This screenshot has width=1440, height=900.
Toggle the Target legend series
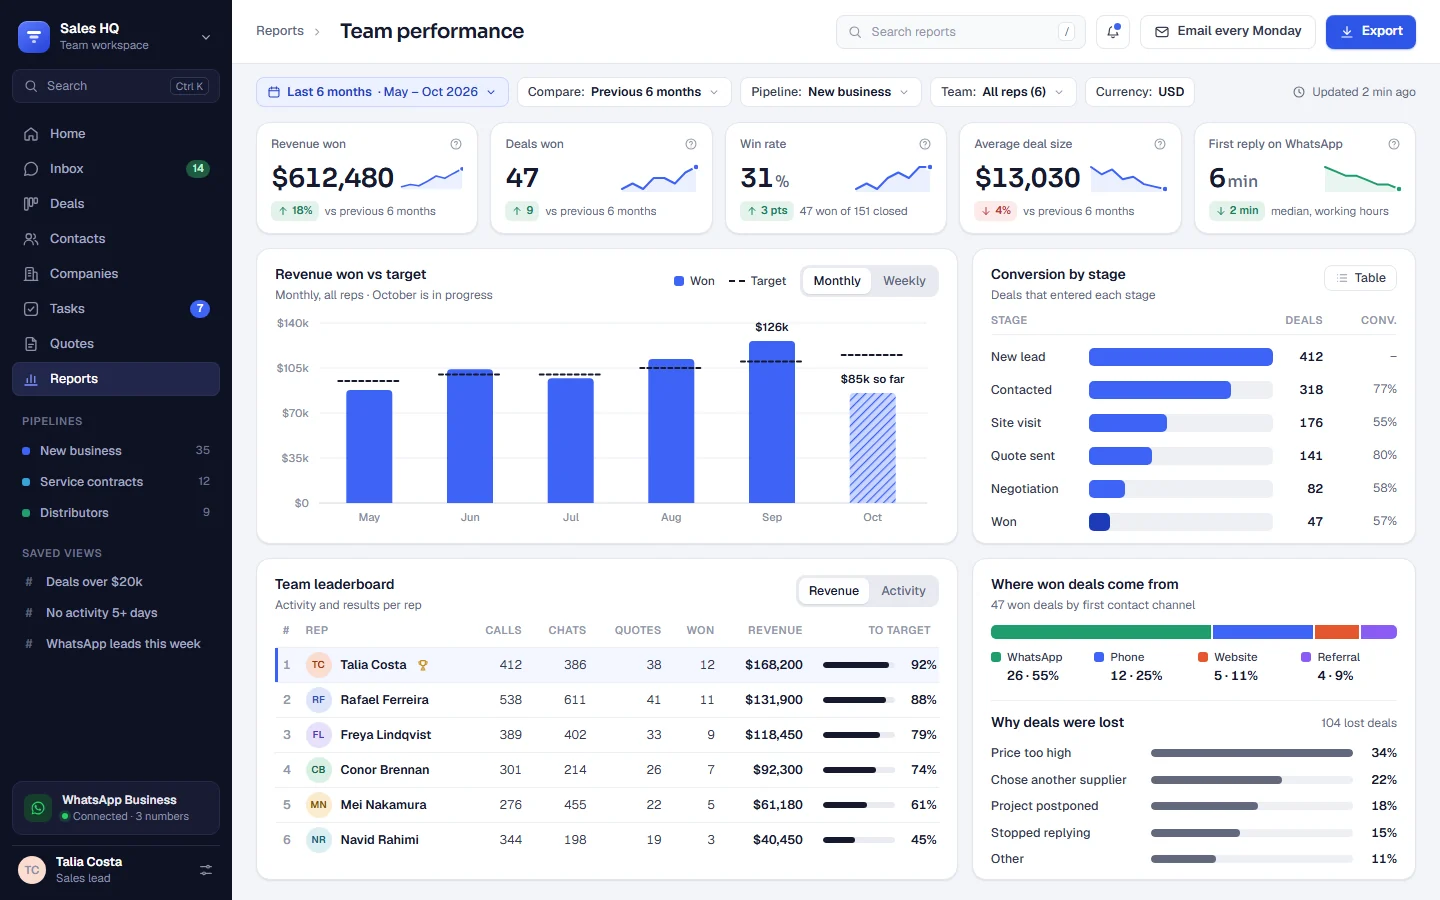(x=758, y=281)
